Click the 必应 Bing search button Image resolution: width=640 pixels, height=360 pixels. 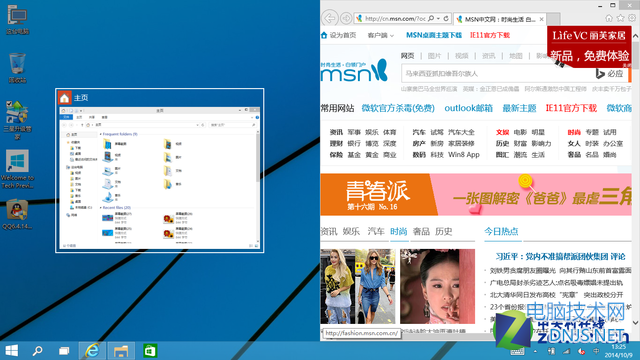[x=610, y=73]
